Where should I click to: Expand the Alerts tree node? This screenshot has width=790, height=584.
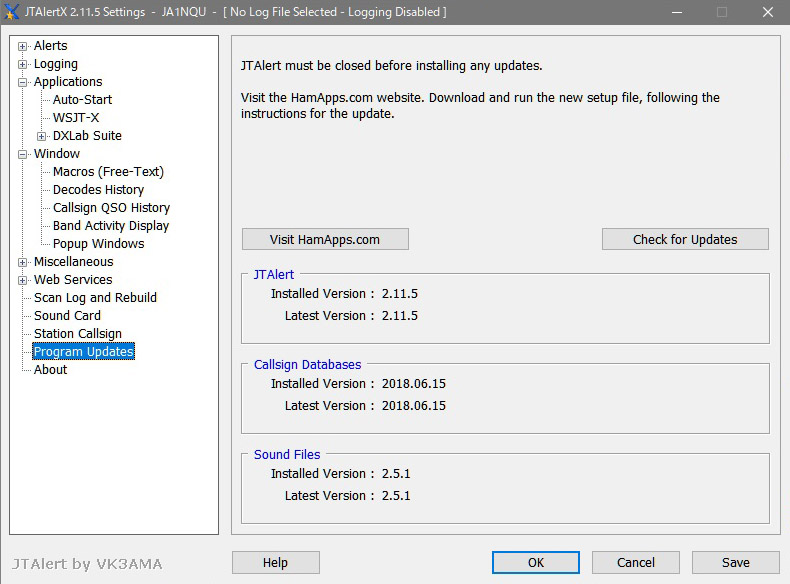tap(23, 46)
